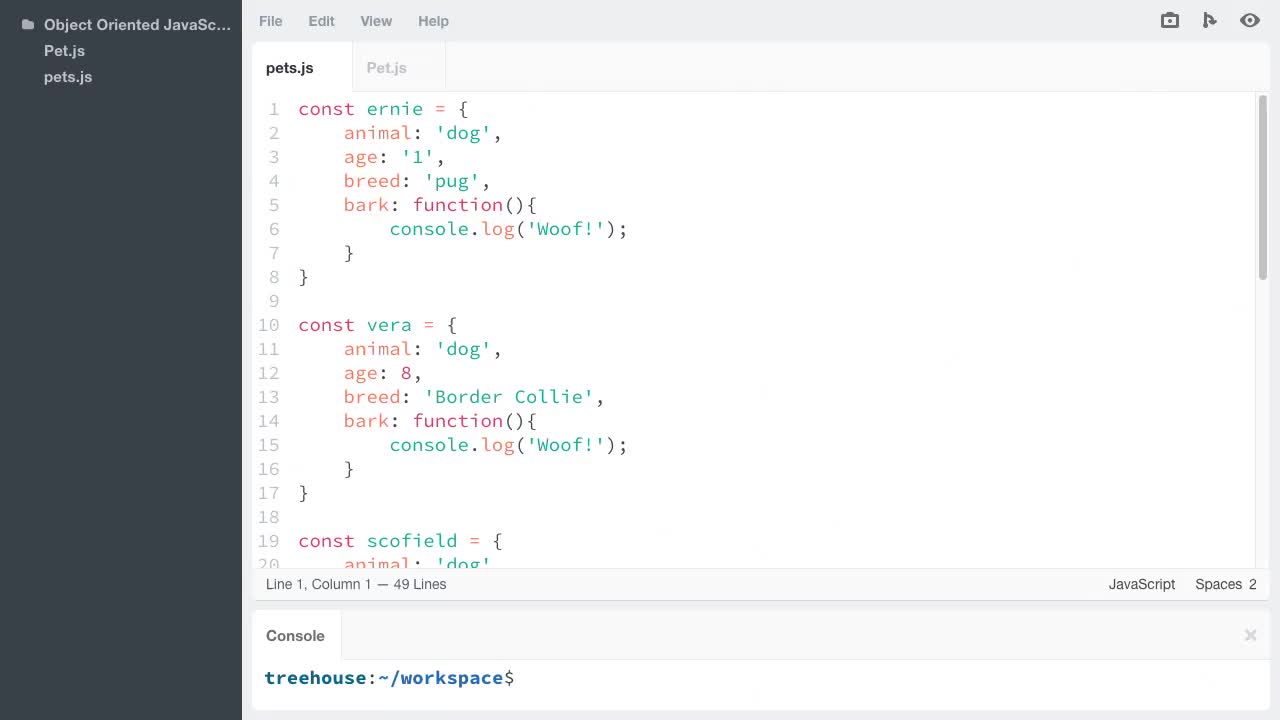Open the Edit menu
The height and width of the screenshot is (720, 1280).
(x=321, y=20)
